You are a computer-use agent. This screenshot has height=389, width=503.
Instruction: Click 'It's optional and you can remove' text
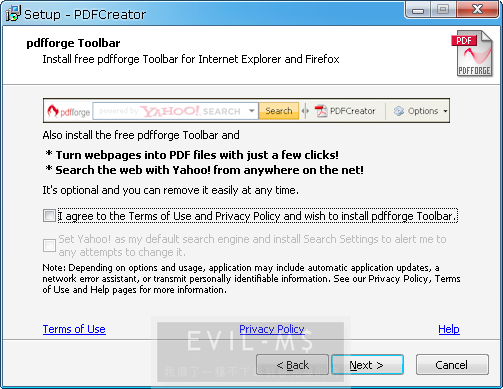pos(170,190)
